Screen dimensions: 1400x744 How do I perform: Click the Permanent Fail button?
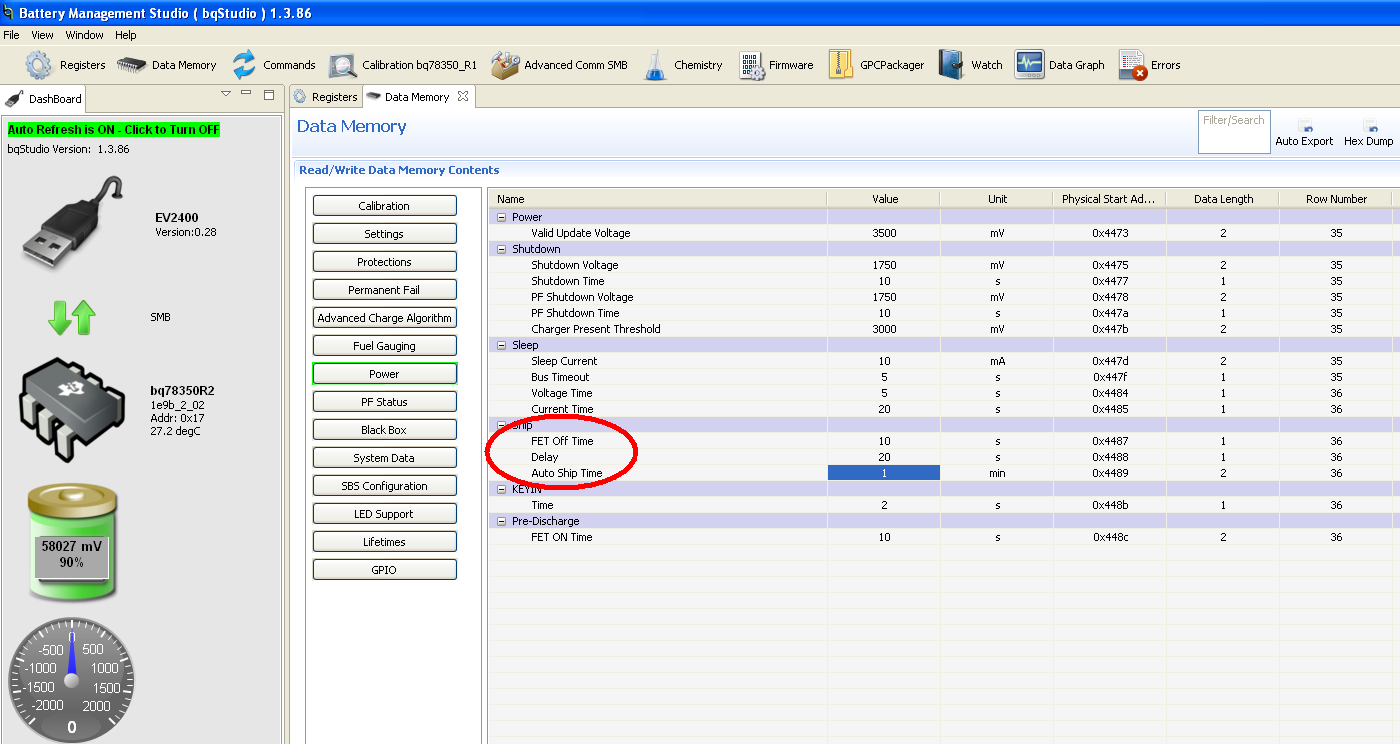click(385, 290)
